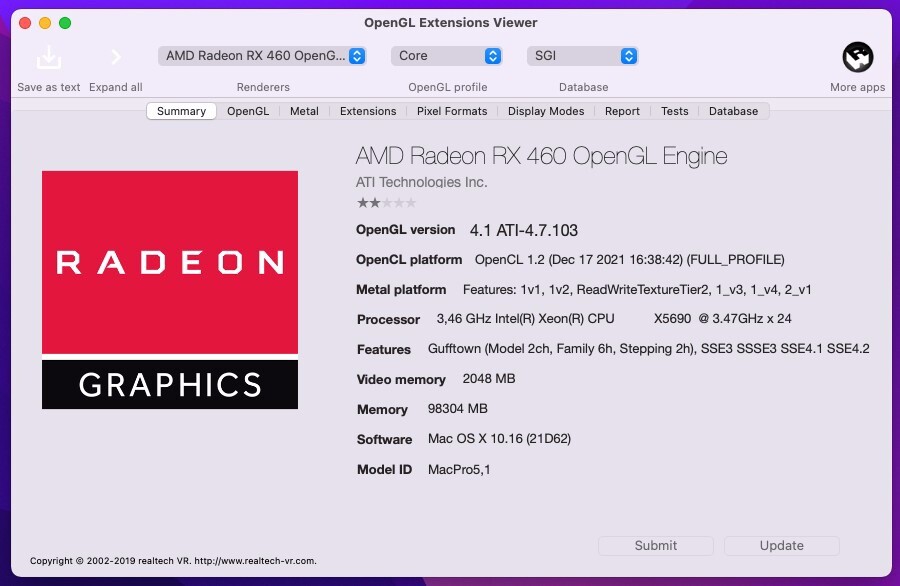This screenshot has width=900, height=586.
Task: Click the Video memory value 2048 MB
Action: pos(489,379)
